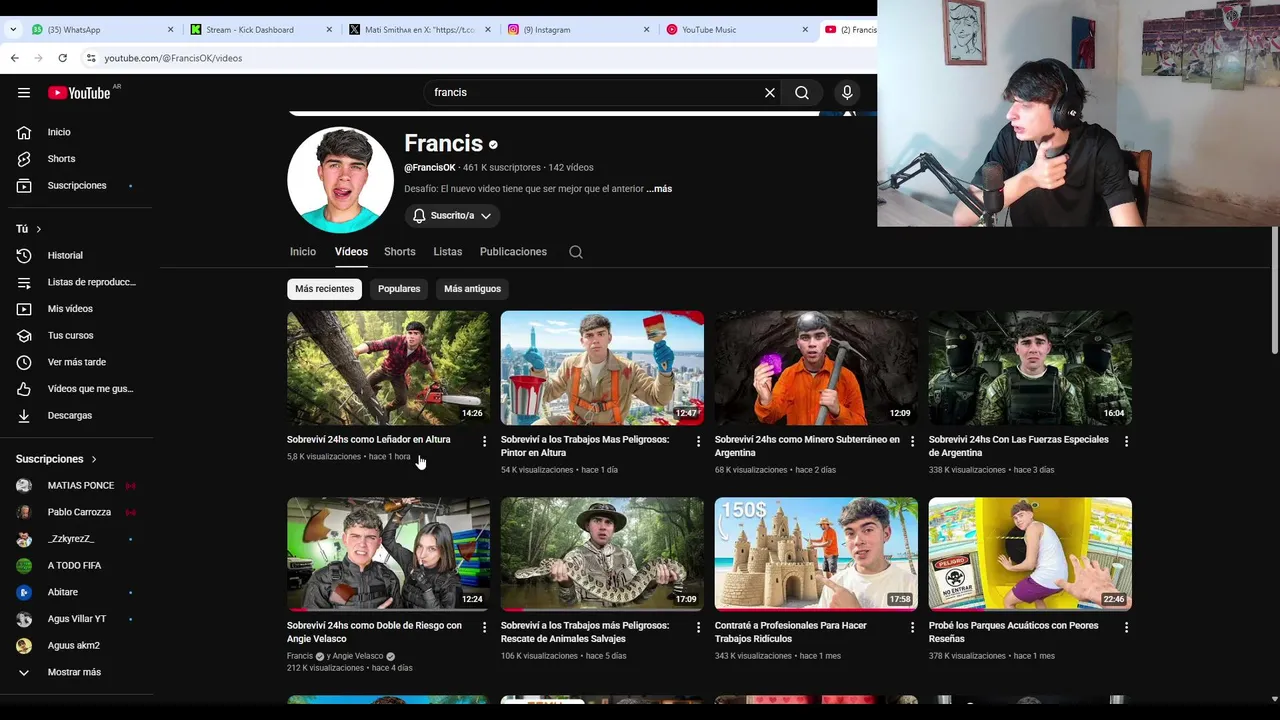Start voice search with the microphone icon

click(x=847, y=93)
